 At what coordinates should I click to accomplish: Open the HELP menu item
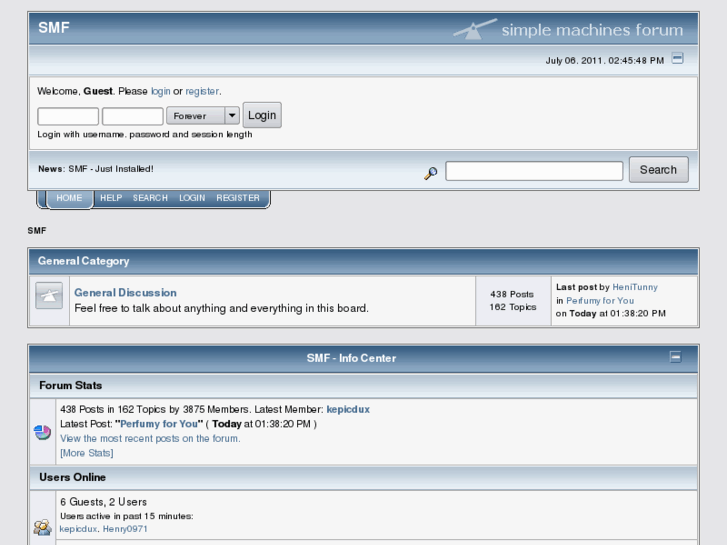(x=111, y=198)
